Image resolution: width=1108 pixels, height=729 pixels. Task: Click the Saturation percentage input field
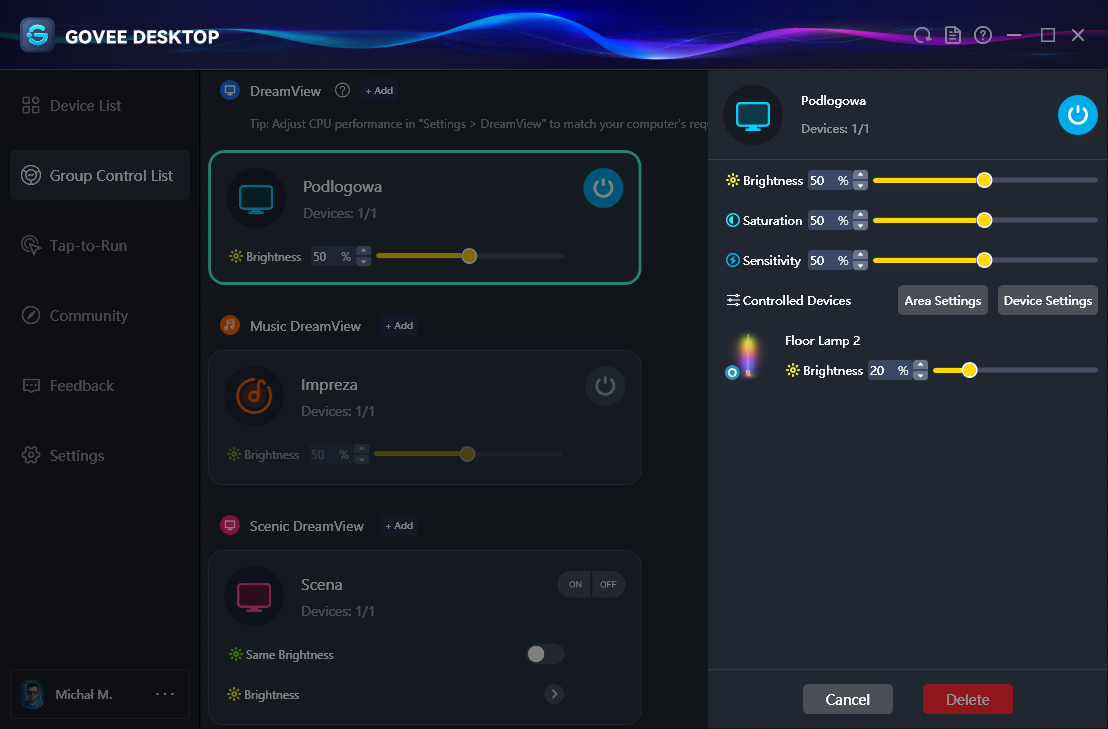pos(830,220)
